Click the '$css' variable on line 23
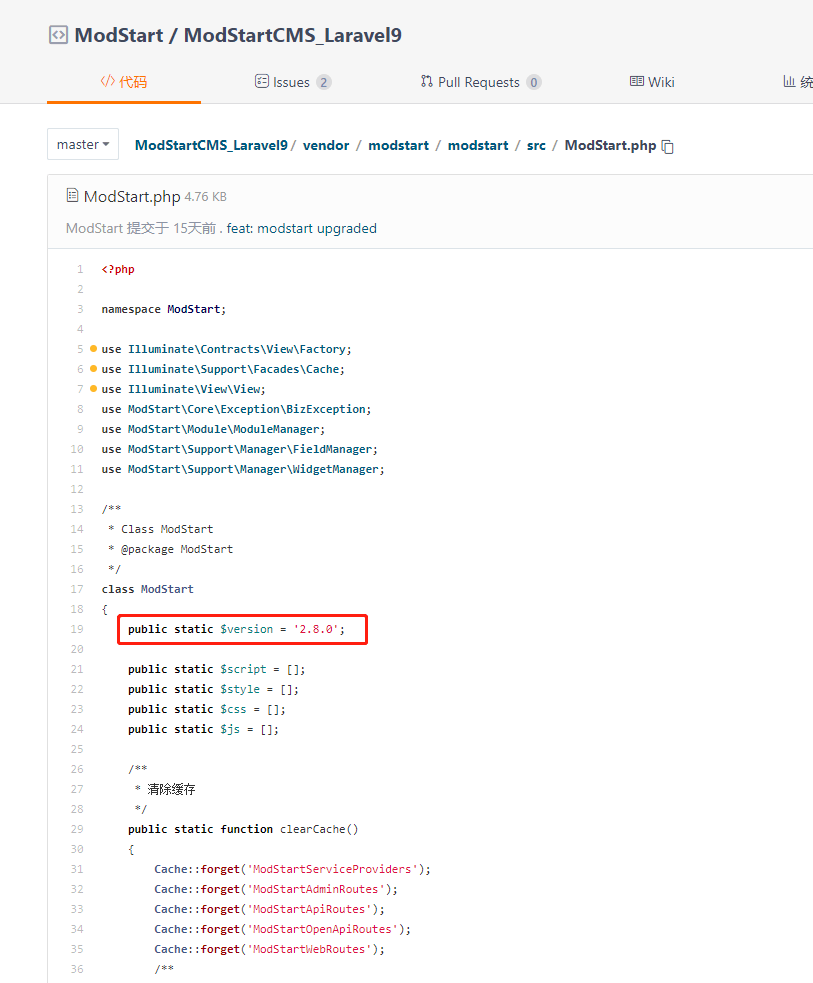The width and height of the screenshot is (813, 983). [x=233, y=709]
